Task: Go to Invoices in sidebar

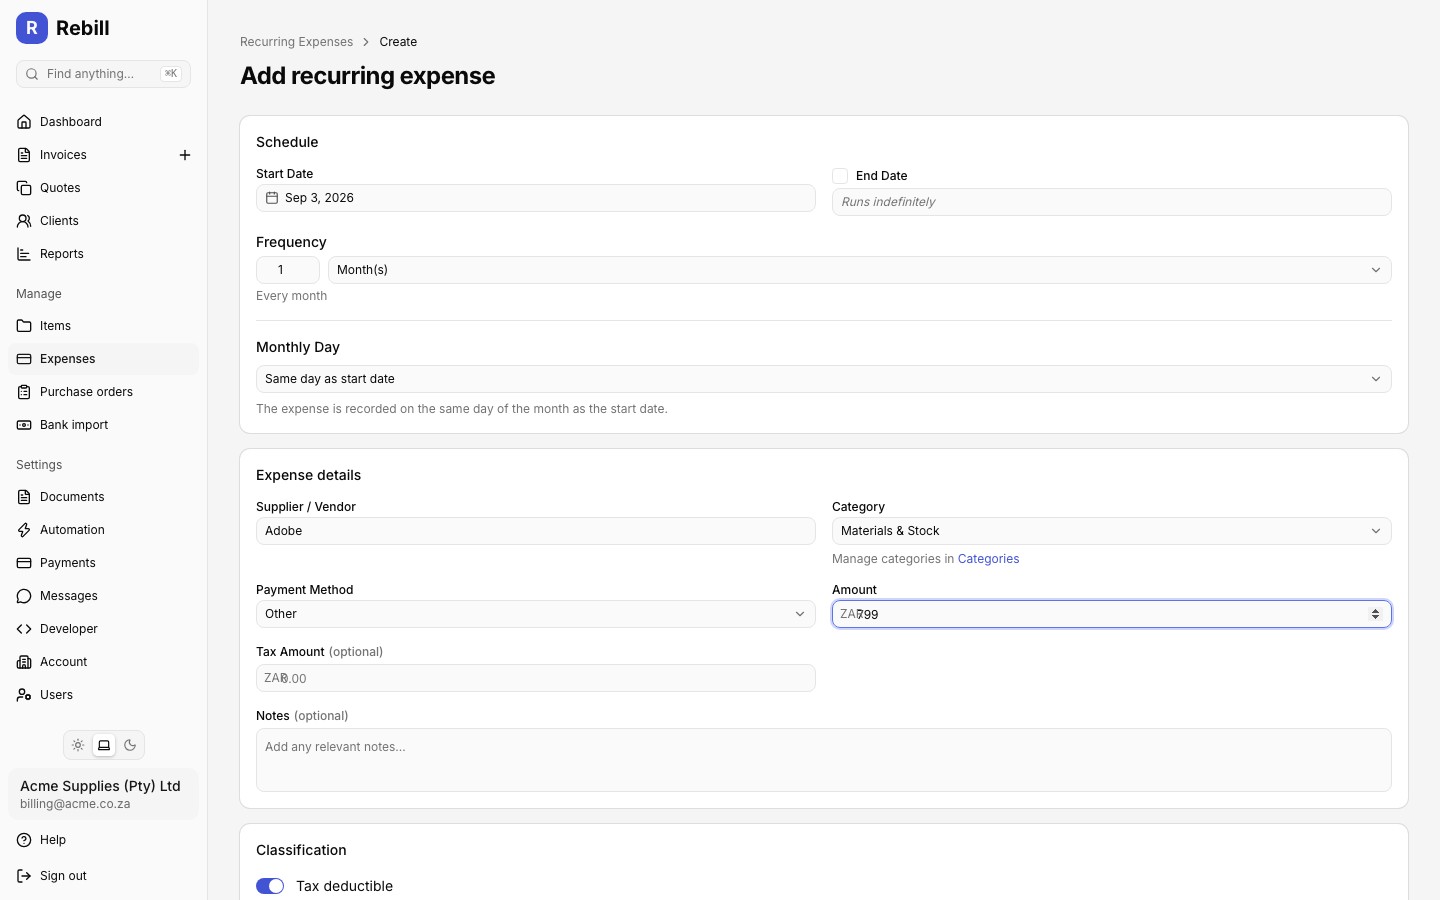Action: [63, 155]
